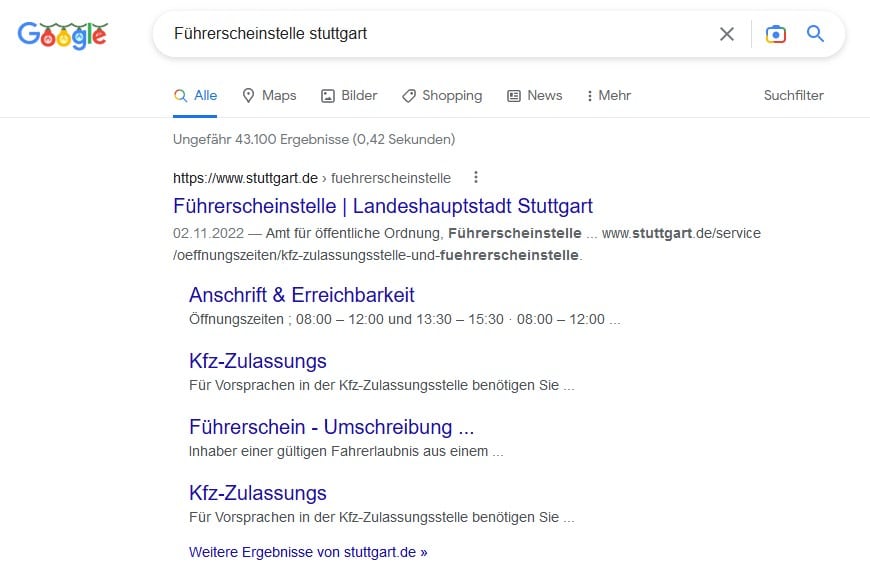Open the last Kfz-Zulassungs sitelink
This screenshot has width=870, height=574.
coord(257,493)
